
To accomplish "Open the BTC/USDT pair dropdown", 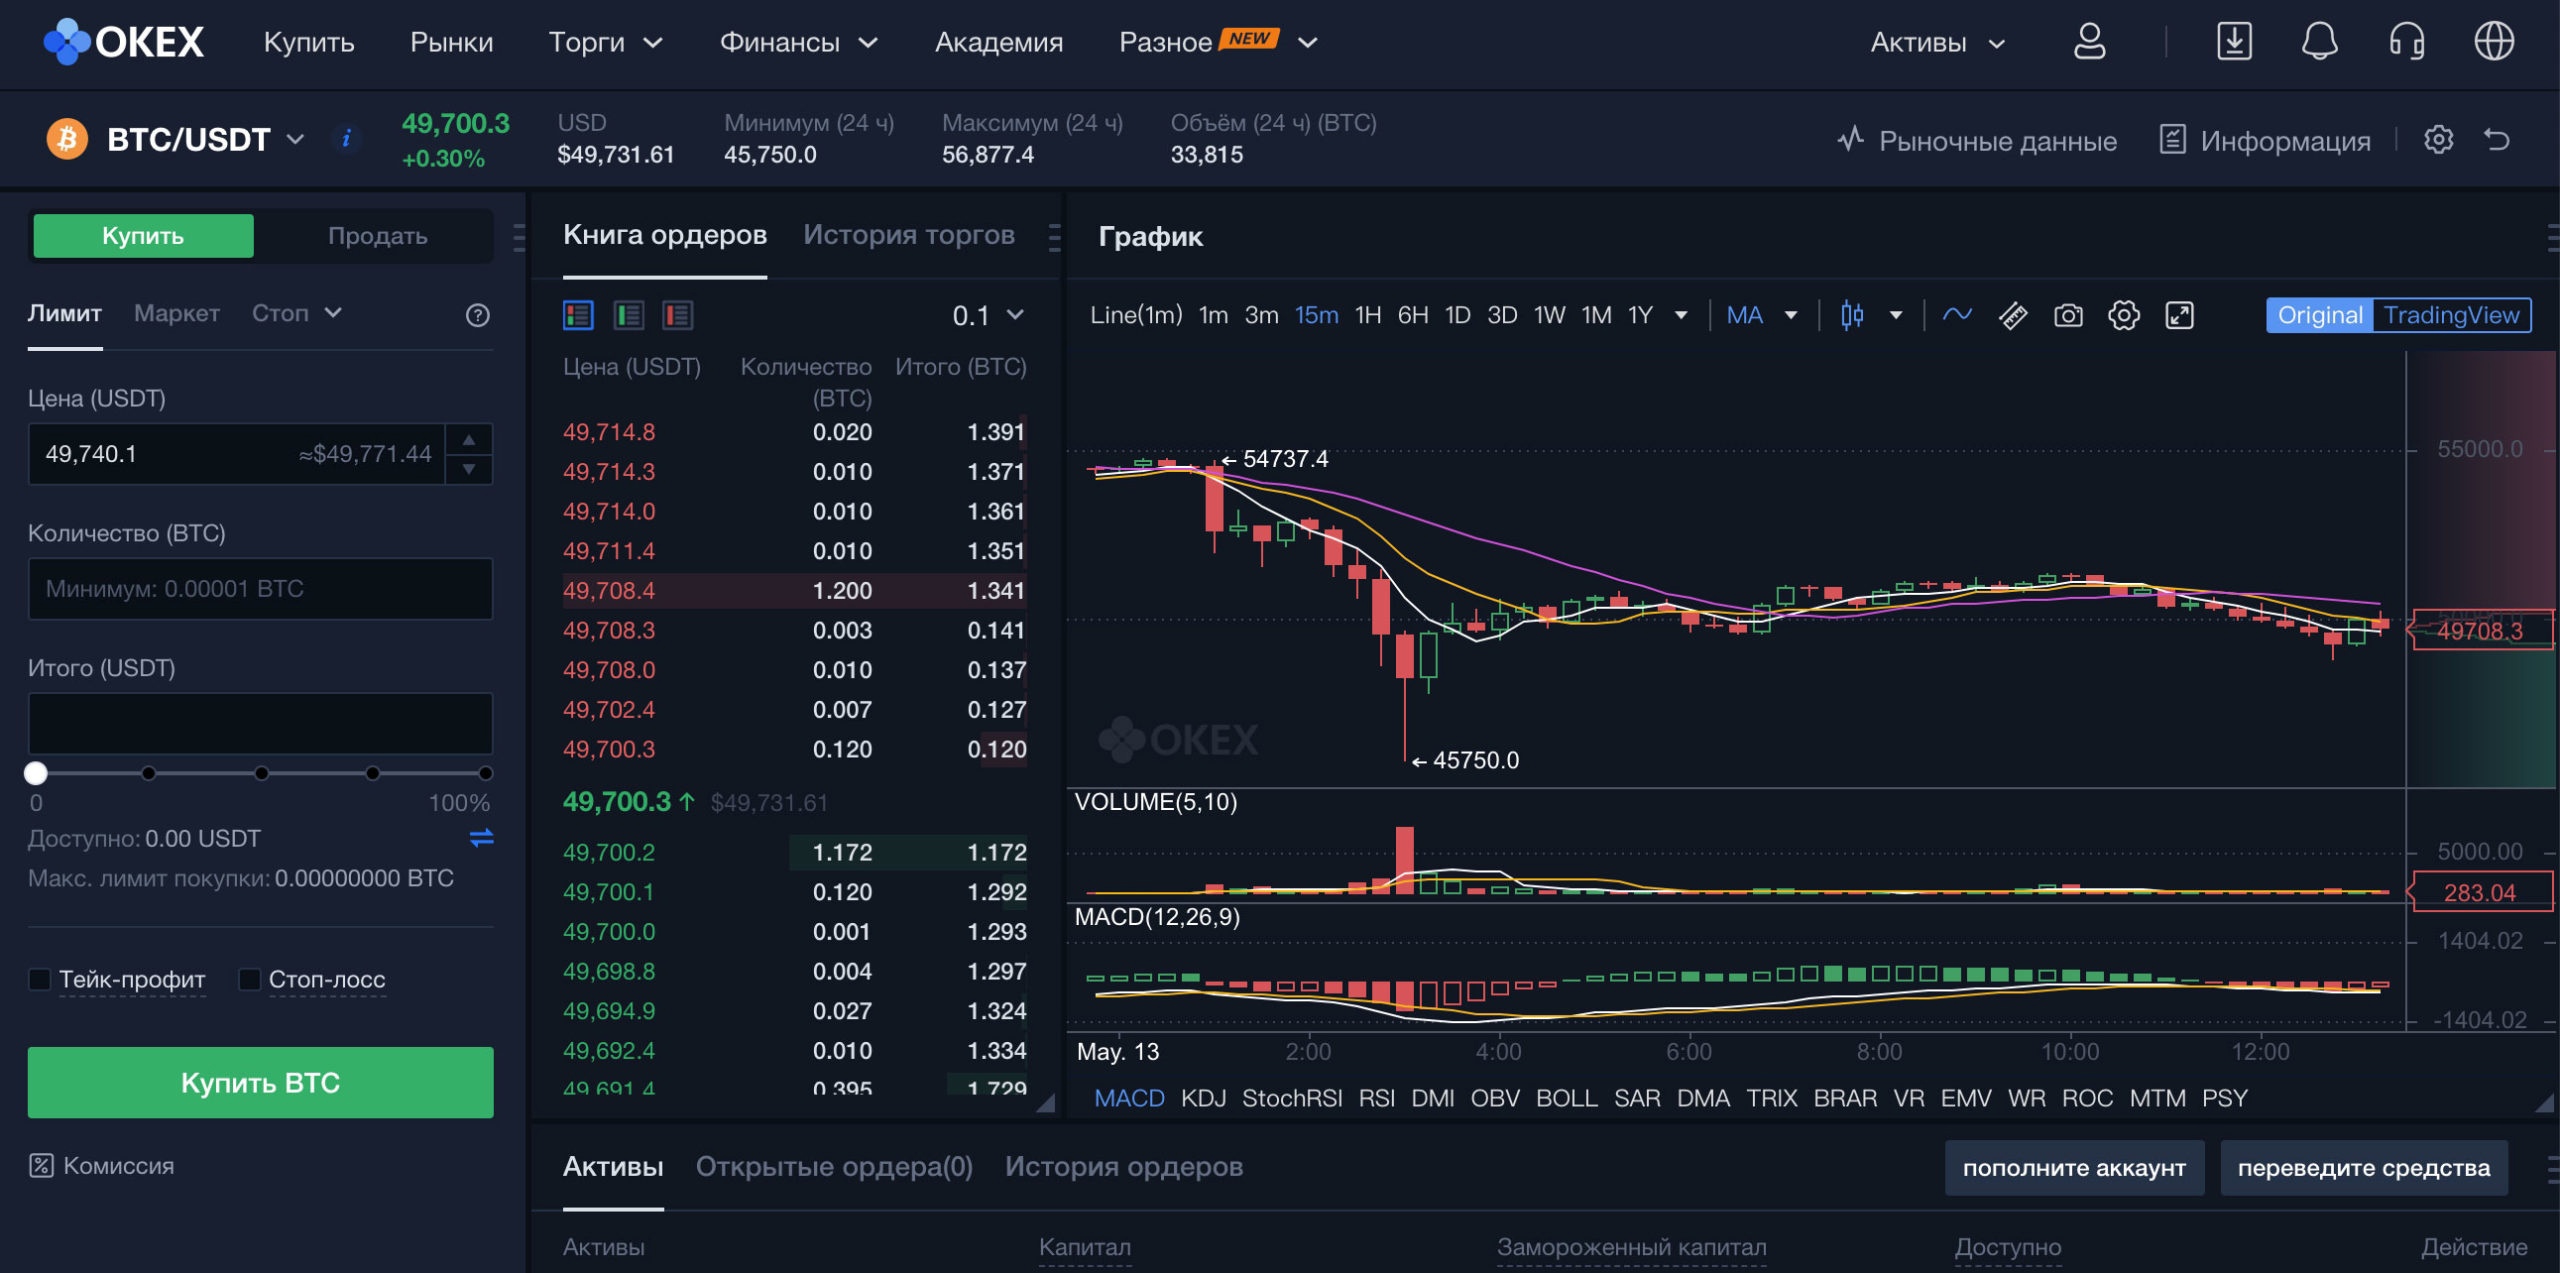I will pyautogui.click(x=295, y=139).
